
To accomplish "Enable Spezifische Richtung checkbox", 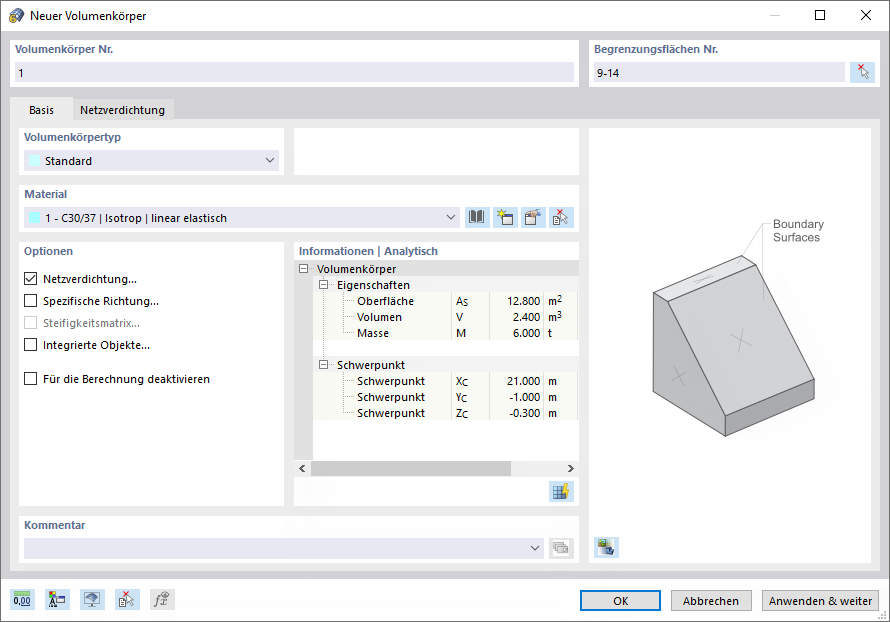I will (x=31, y=301).
